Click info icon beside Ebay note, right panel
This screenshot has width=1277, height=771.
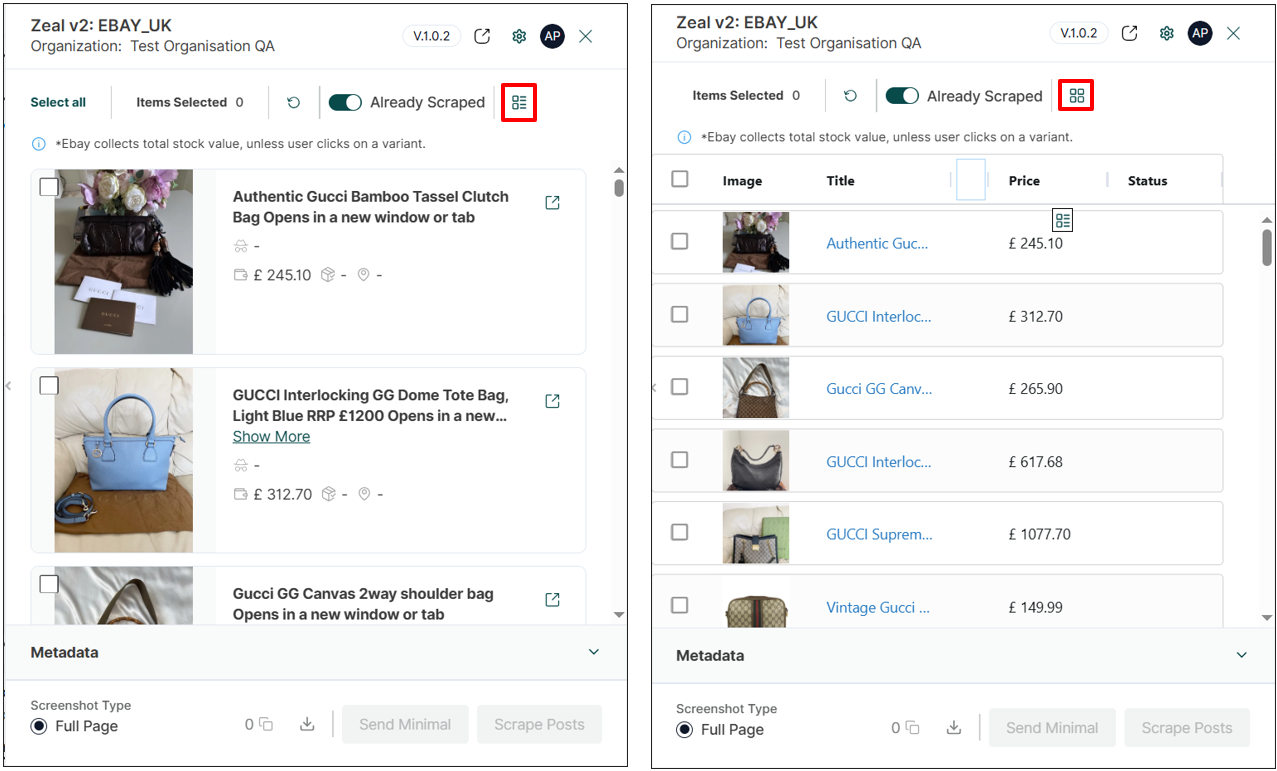(685, 137)
